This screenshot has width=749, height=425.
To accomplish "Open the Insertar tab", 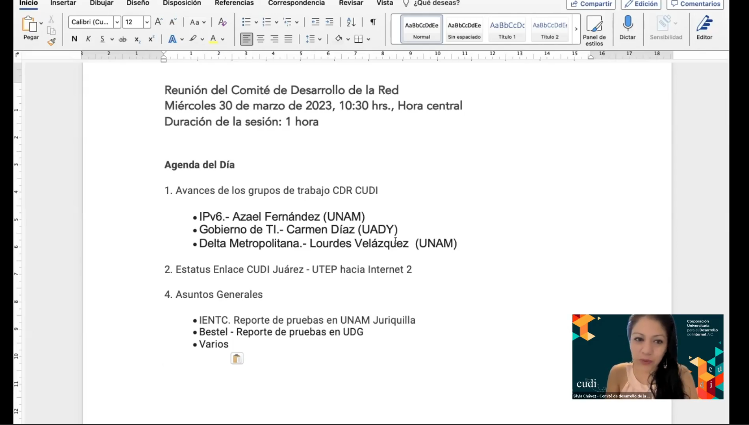I will 64,3.
